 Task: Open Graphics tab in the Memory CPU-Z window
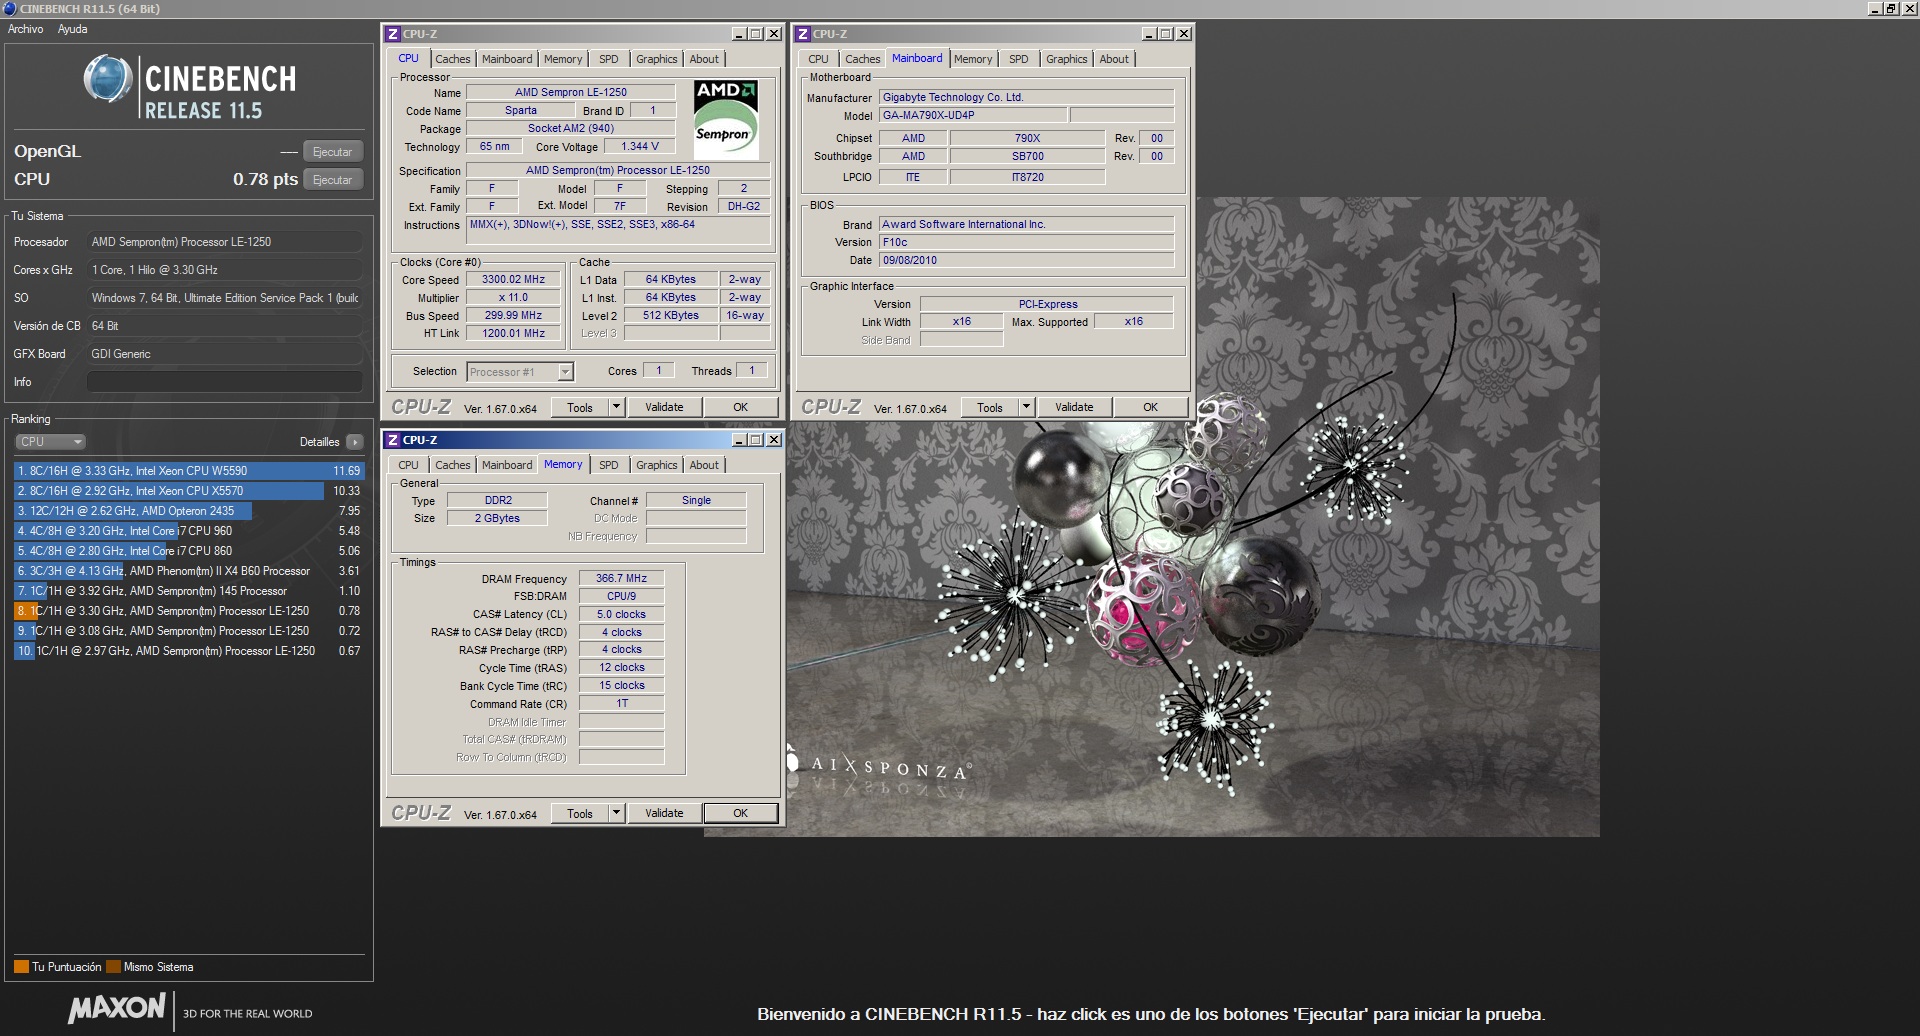656,465
